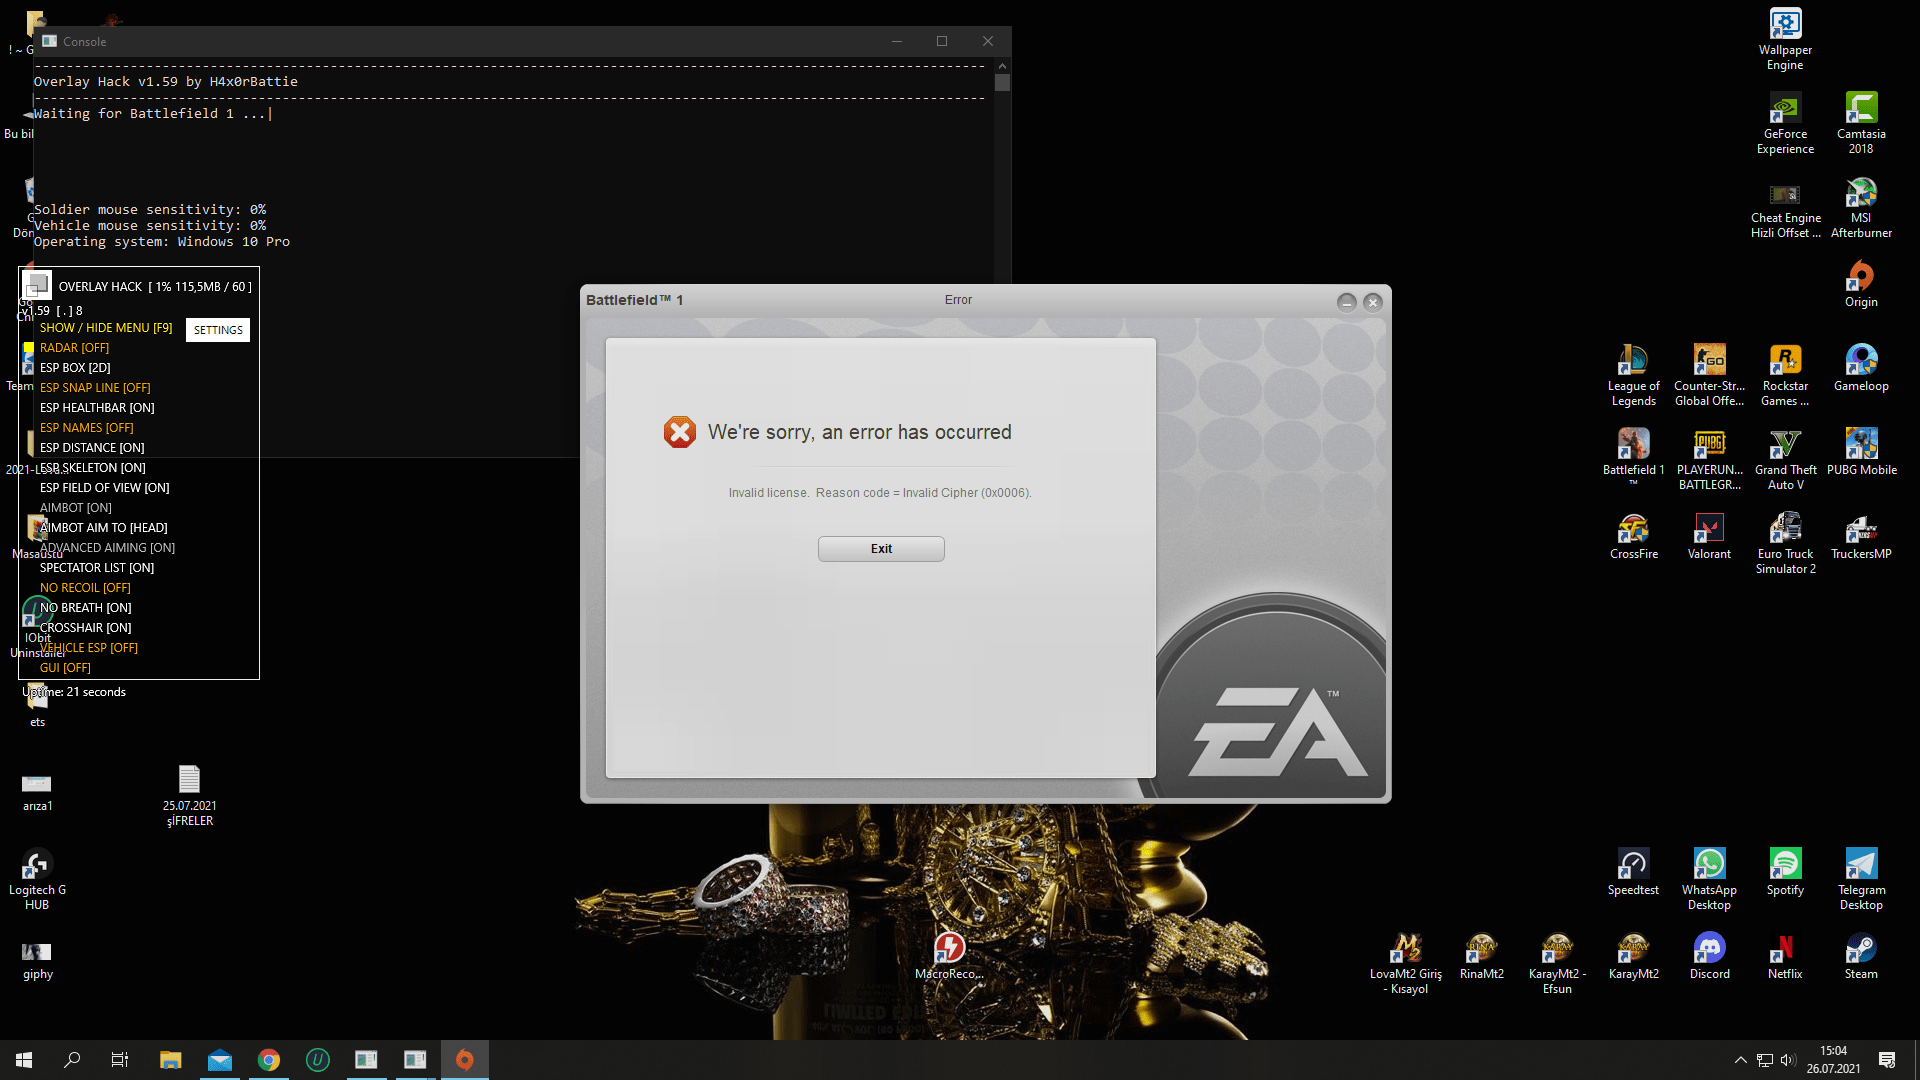Open MacroRecorder desktop icon
This screenshot has width=1920, height=1080.
point(949,956)
